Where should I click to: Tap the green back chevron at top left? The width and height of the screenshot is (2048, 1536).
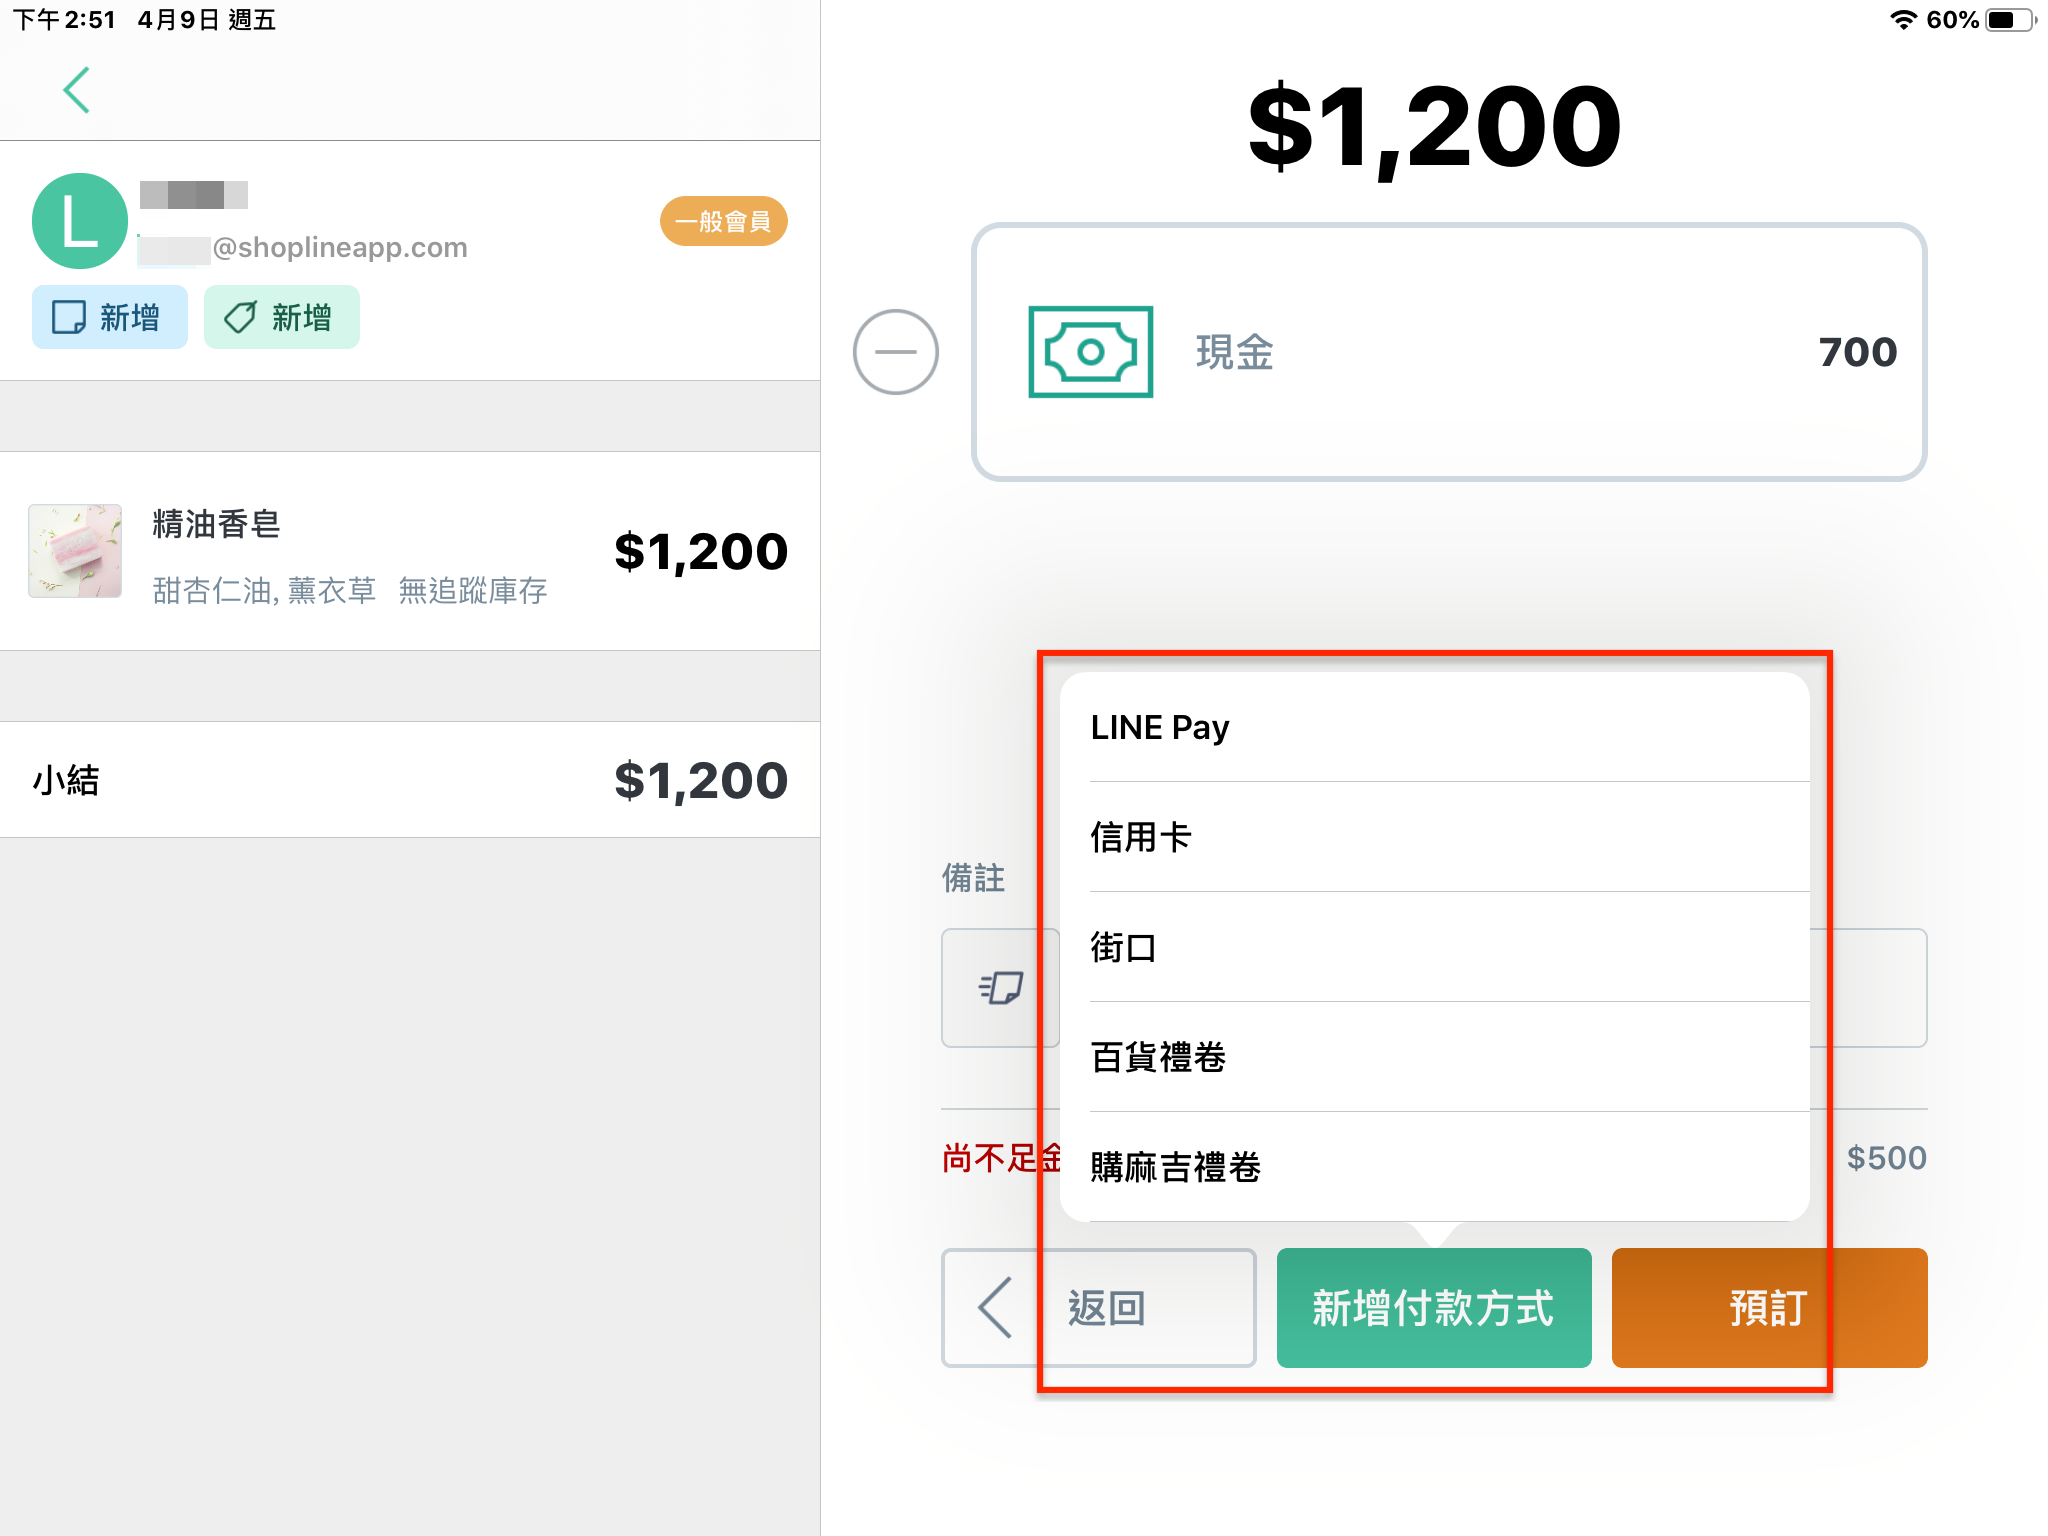coord(77,90)
